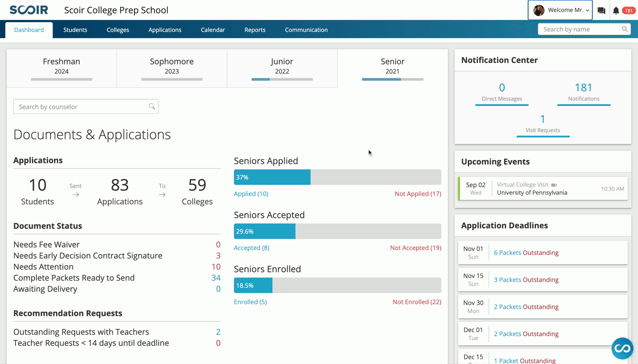Viewport: 638px width, 364px height.
Task: Switch to the Dashboard tab
Action: coord(29,30)
